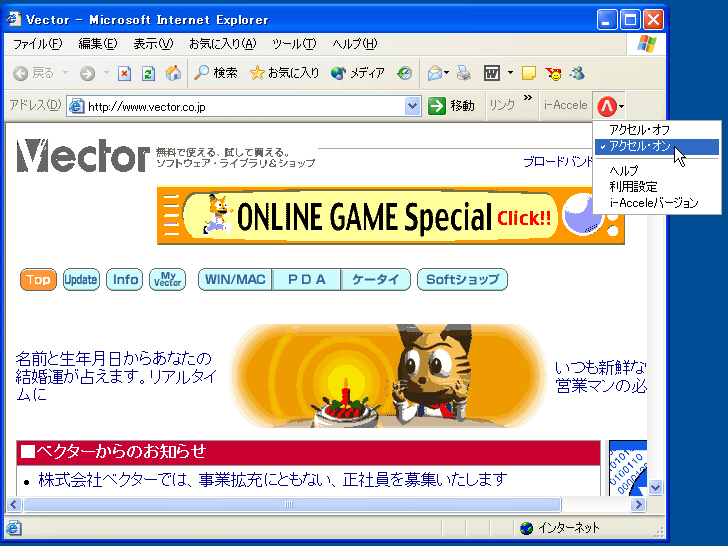Open the address bar URL dropdown
728x546 pixels.
[x=412, y=106]
